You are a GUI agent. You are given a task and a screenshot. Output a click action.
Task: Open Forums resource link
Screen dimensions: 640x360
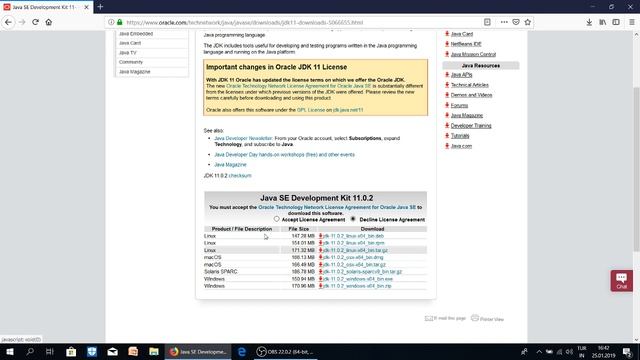pyautogui.click(x=459, y=105)
